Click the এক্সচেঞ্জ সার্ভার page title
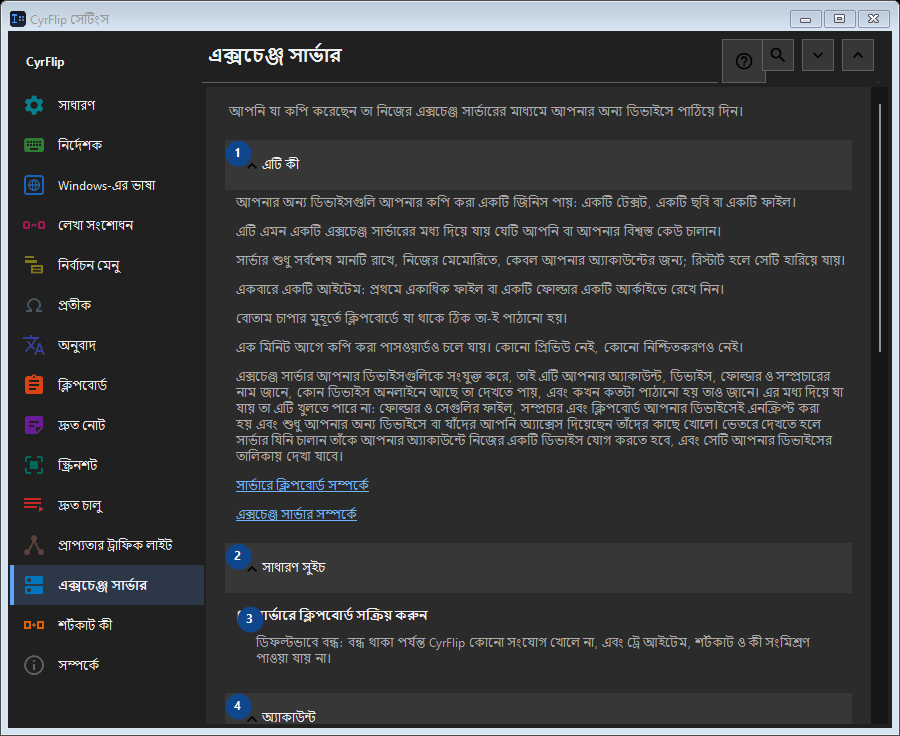900x736 pixels. [274, 56]
